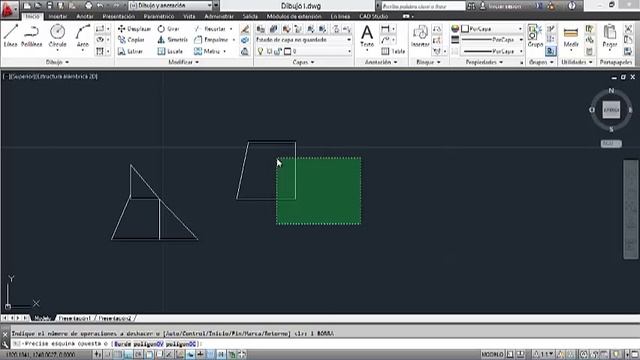Toggle the MODELO space button in status bar
This screenshot has height=360, width=640.
tap(492, 354)
